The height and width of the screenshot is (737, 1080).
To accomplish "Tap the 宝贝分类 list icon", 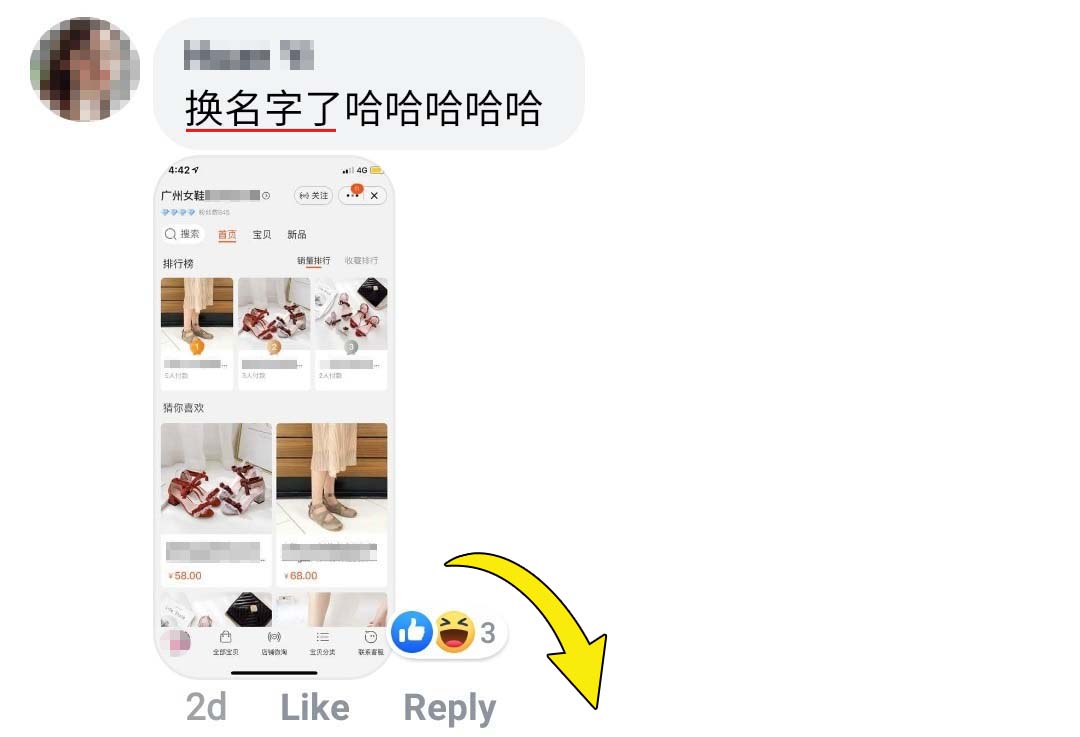I will click(322, 637).
